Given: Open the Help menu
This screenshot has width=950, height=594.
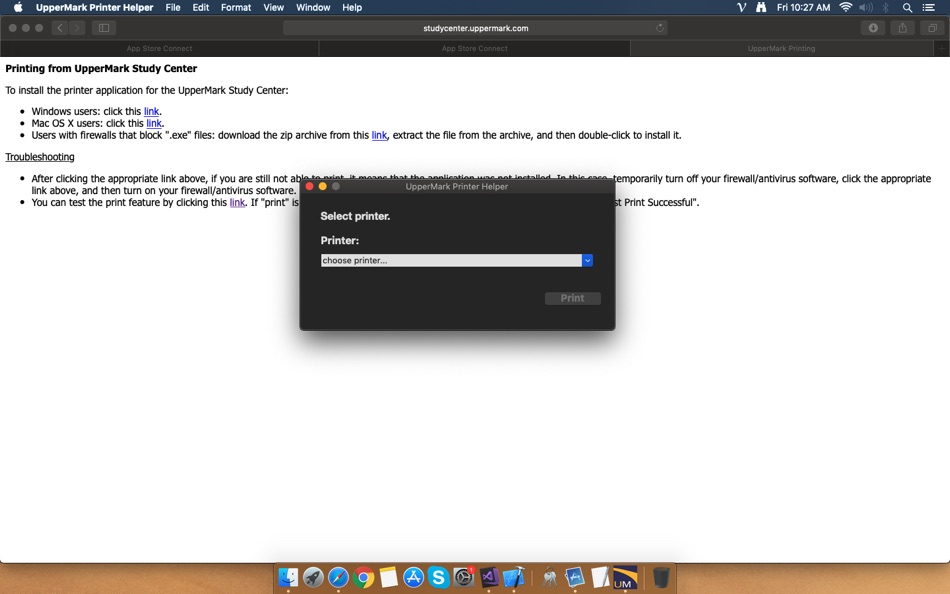Looking at the screenshot, I should (352, 7).
